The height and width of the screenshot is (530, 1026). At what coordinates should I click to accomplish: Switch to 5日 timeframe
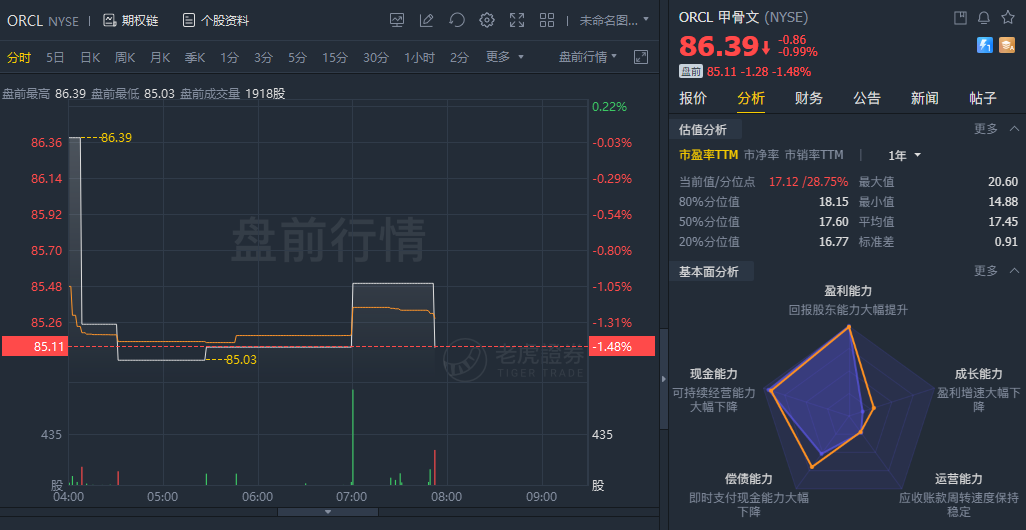56,58
